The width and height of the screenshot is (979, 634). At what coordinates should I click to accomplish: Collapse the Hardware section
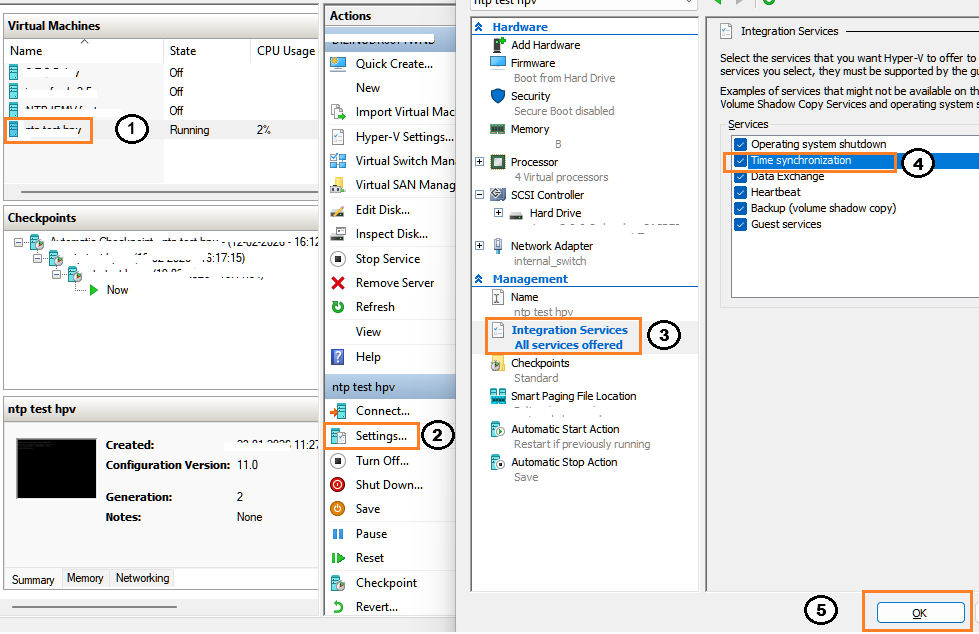(479, 27)
